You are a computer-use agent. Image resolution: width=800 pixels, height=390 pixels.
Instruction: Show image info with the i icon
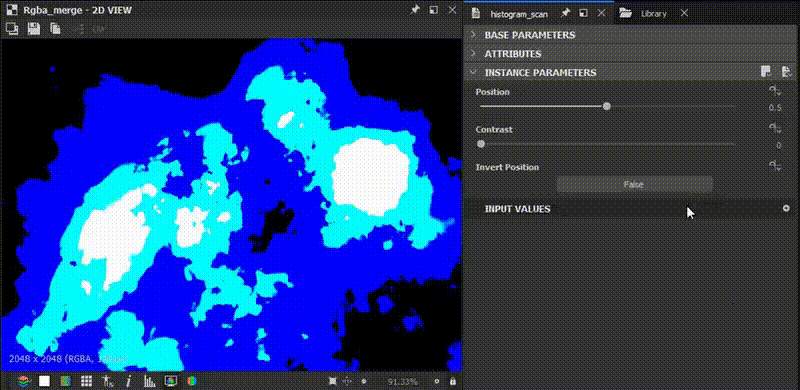(128, 381)
